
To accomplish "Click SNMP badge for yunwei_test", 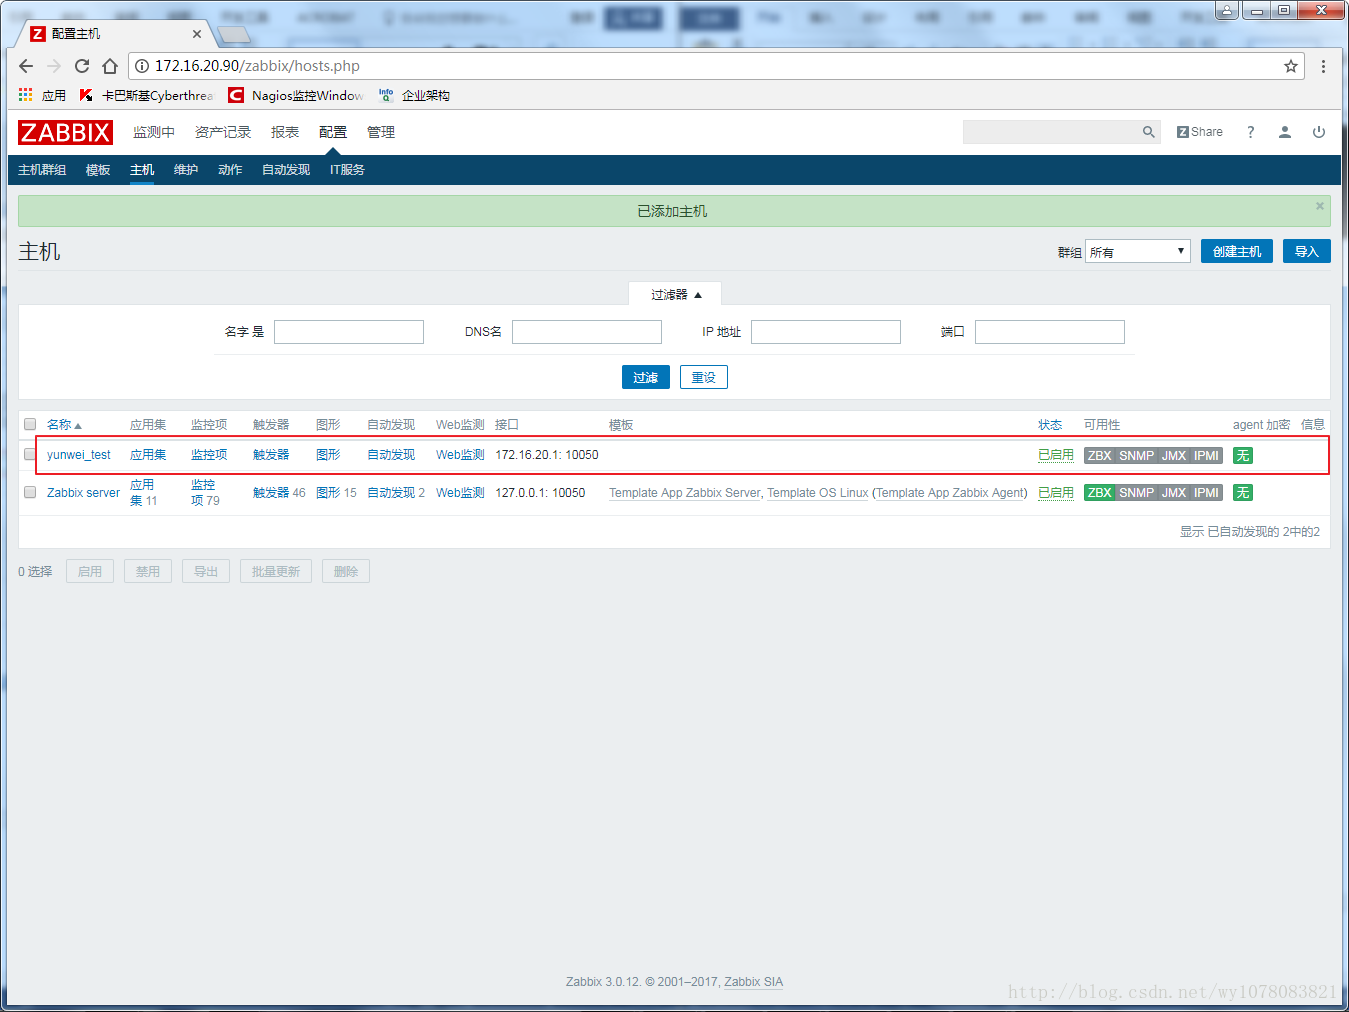I will click(x=1136, y=455).
